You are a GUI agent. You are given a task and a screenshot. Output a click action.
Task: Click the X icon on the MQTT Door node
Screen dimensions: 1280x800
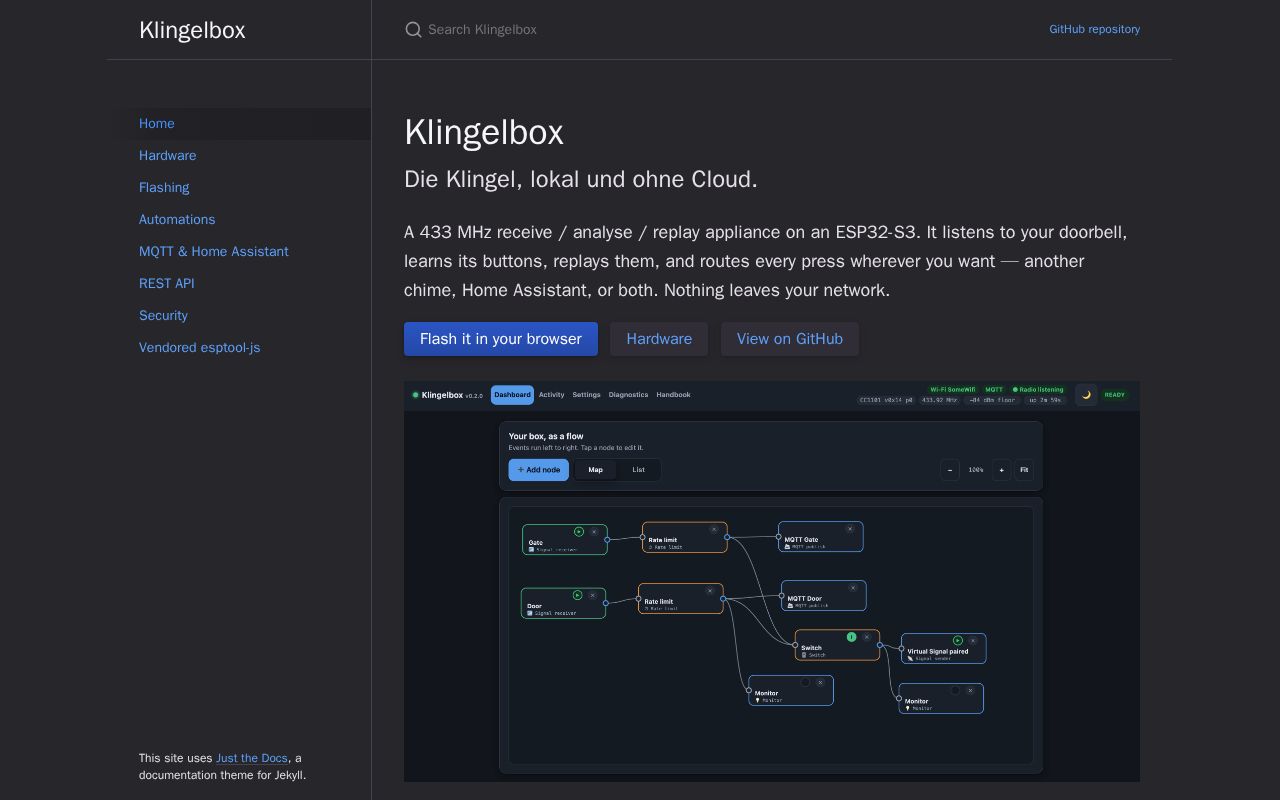853,588
